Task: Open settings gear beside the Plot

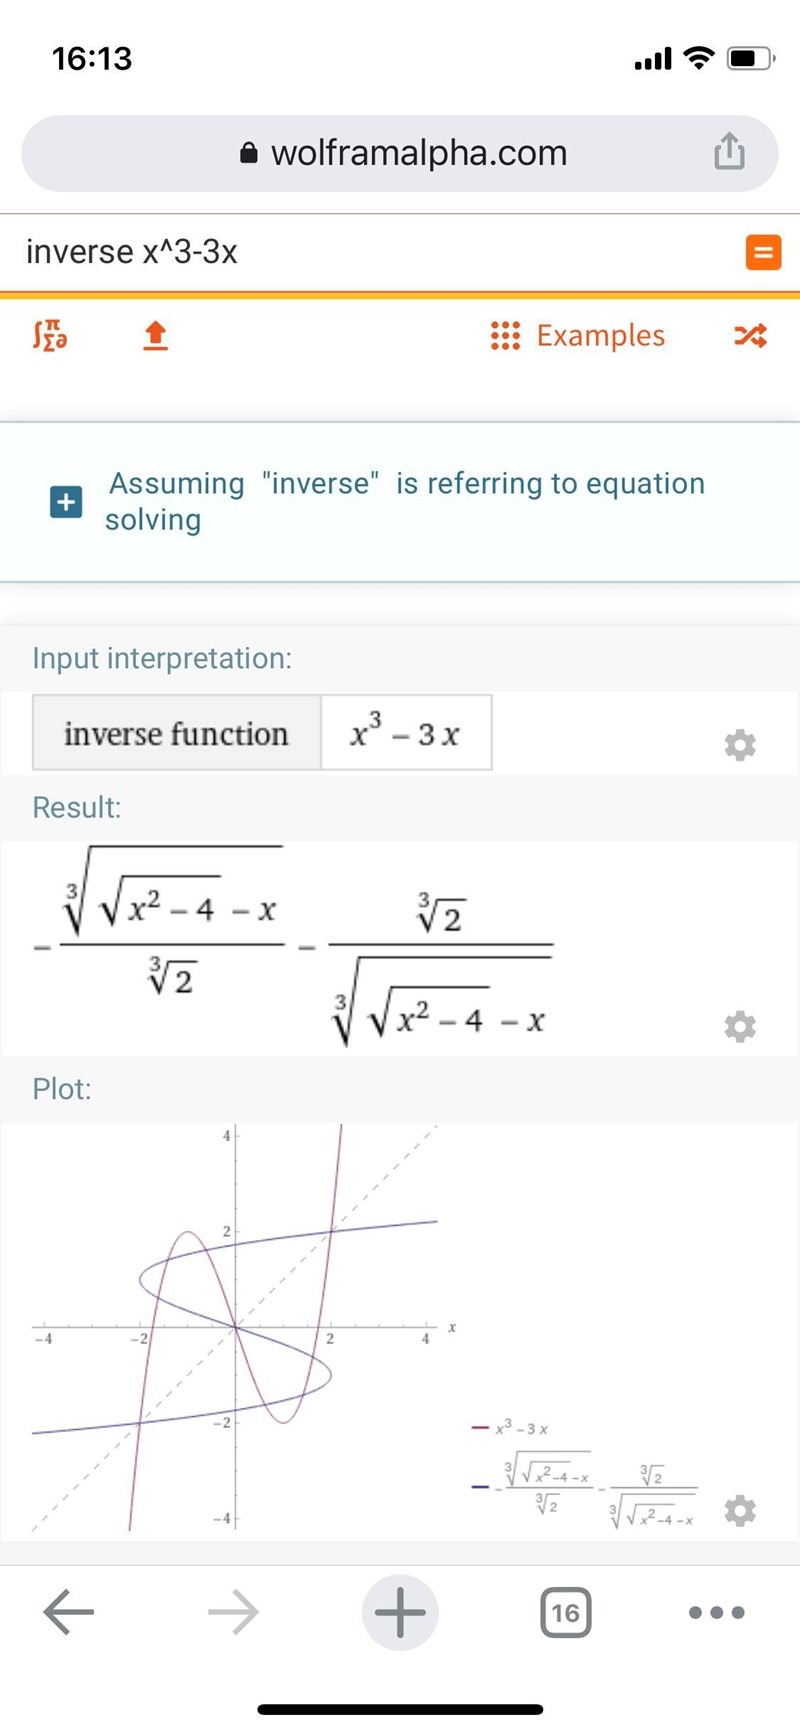Action: point(739,1510)
